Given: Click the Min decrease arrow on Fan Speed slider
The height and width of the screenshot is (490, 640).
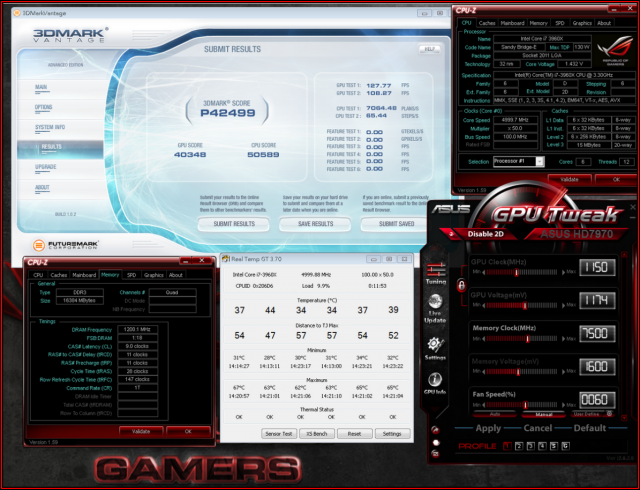Looking at the screenshot, I should (484, 405).
